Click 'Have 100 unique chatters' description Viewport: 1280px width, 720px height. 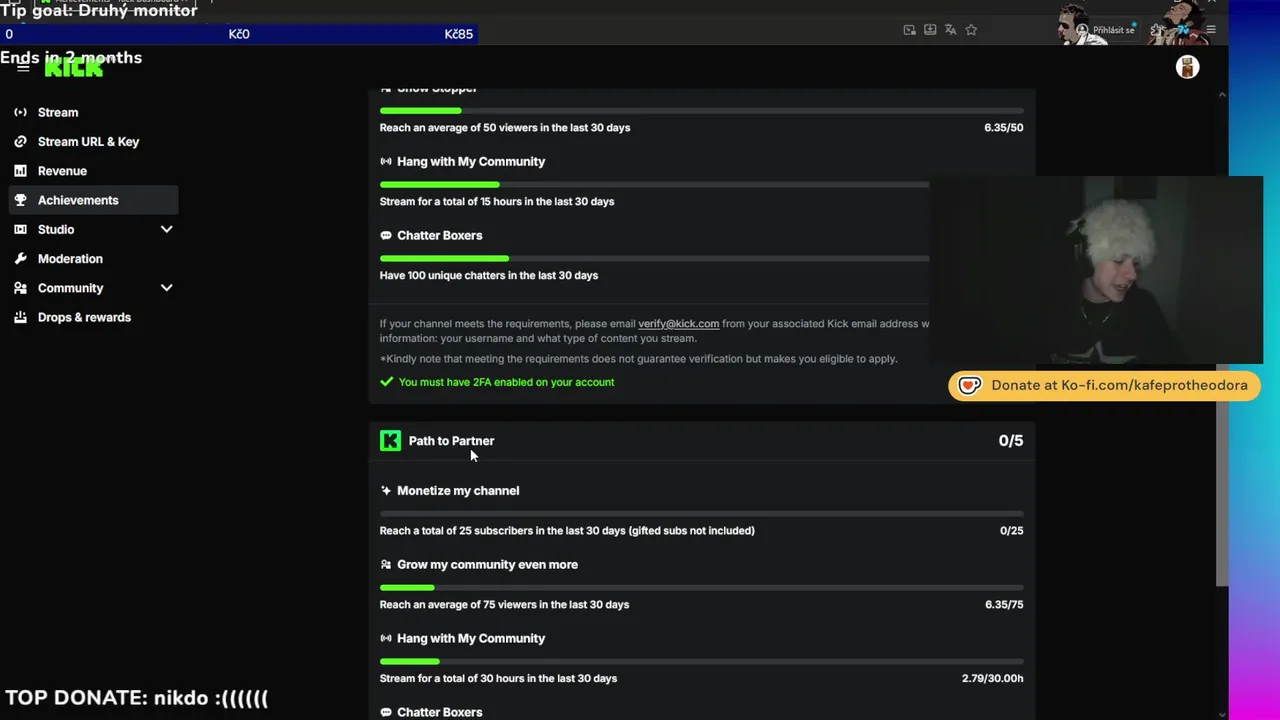[x=489, y=276]
